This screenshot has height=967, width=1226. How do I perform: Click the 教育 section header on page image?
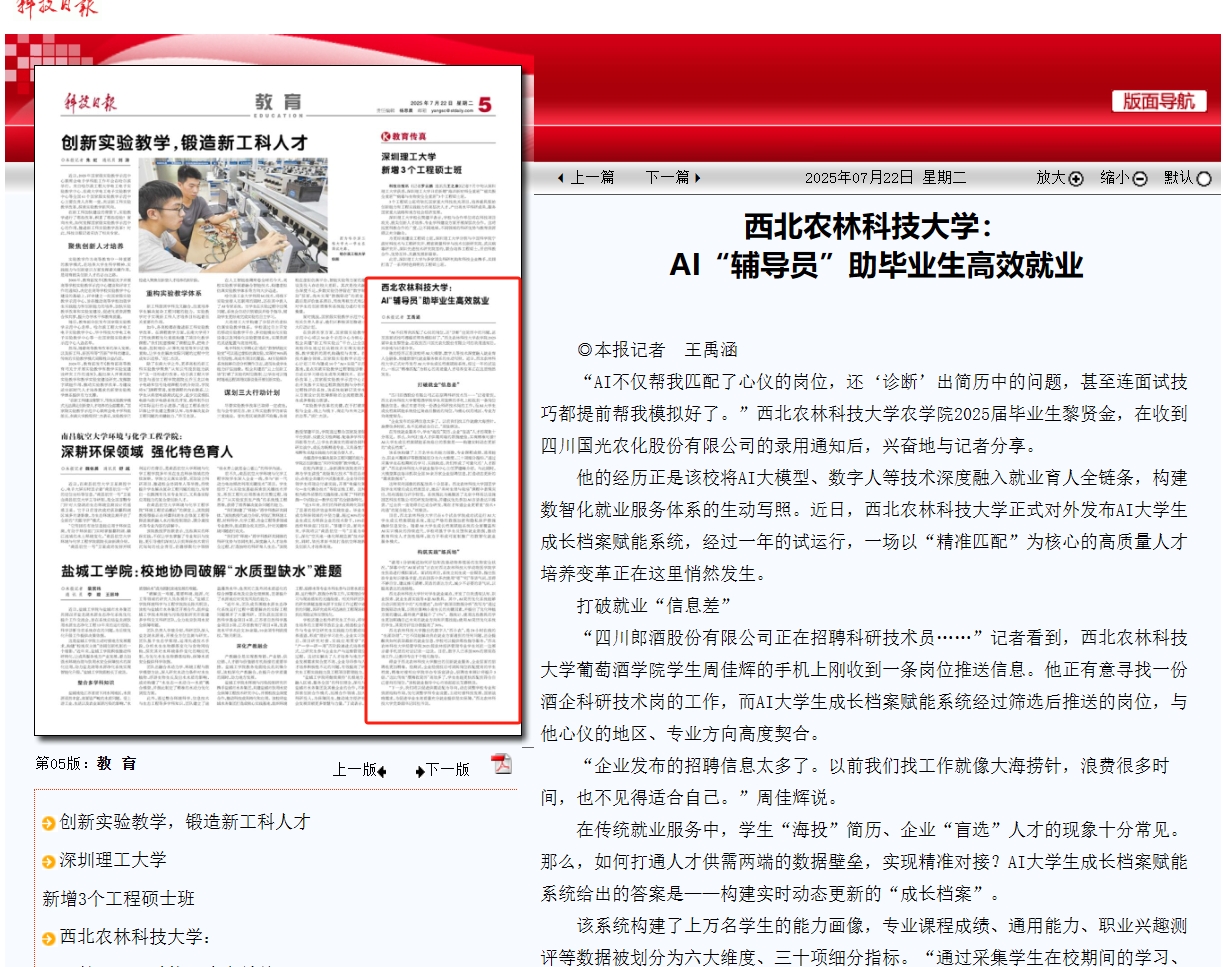tap(278, 102)
